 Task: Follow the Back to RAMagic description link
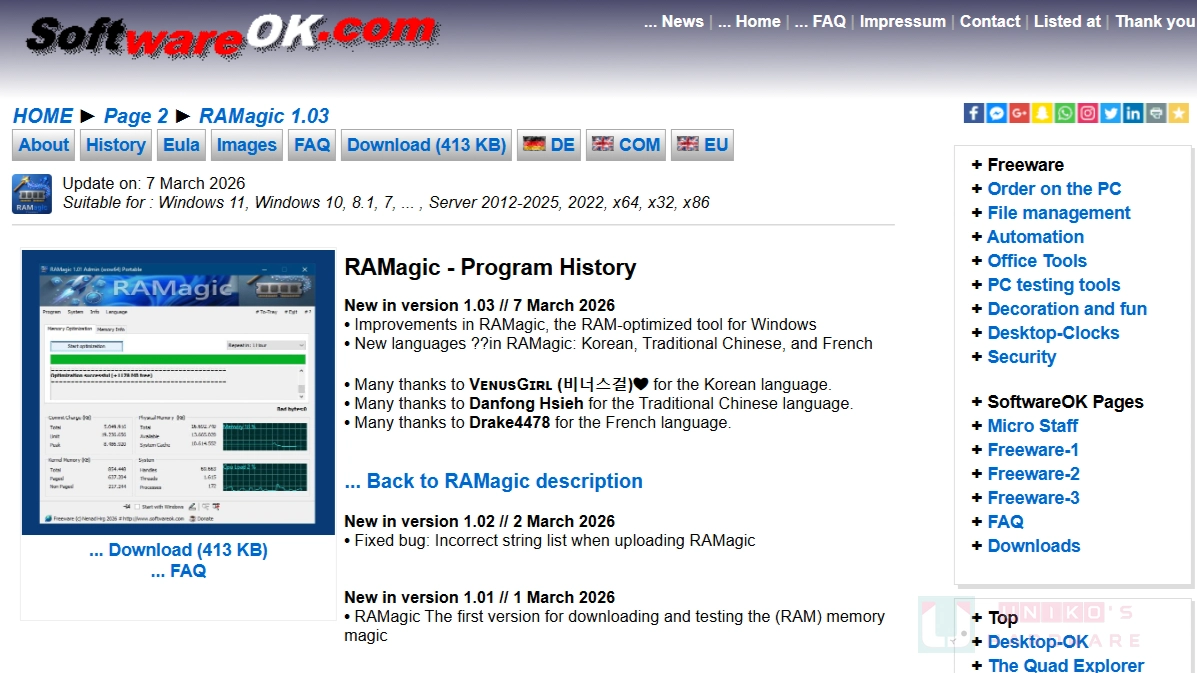click(493, 481)
